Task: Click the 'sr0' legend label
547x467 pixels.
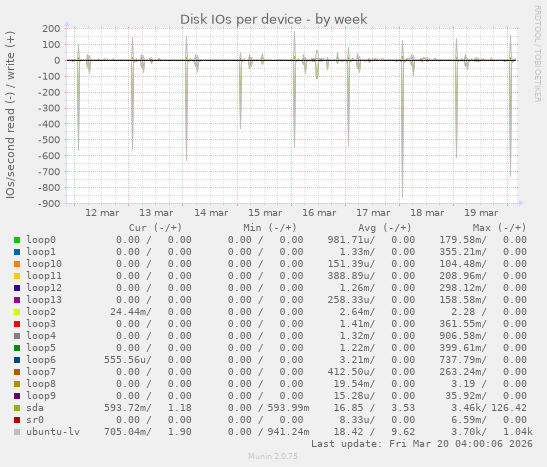Action: 35,420
